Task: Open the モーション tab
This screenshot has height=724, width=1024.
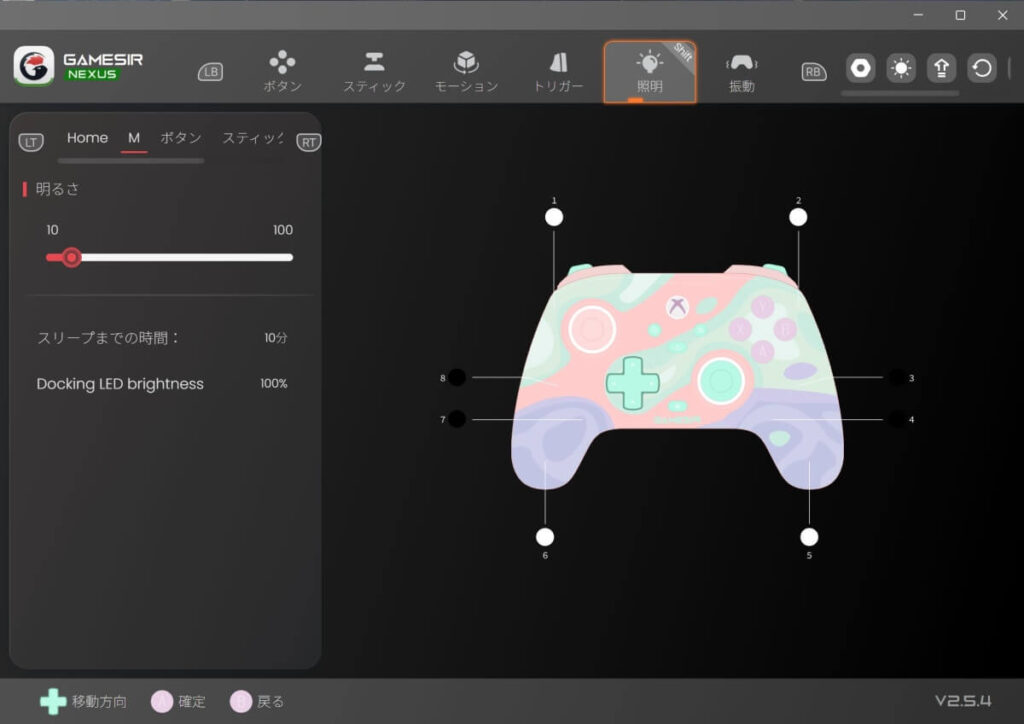Action: coord(466,72)
